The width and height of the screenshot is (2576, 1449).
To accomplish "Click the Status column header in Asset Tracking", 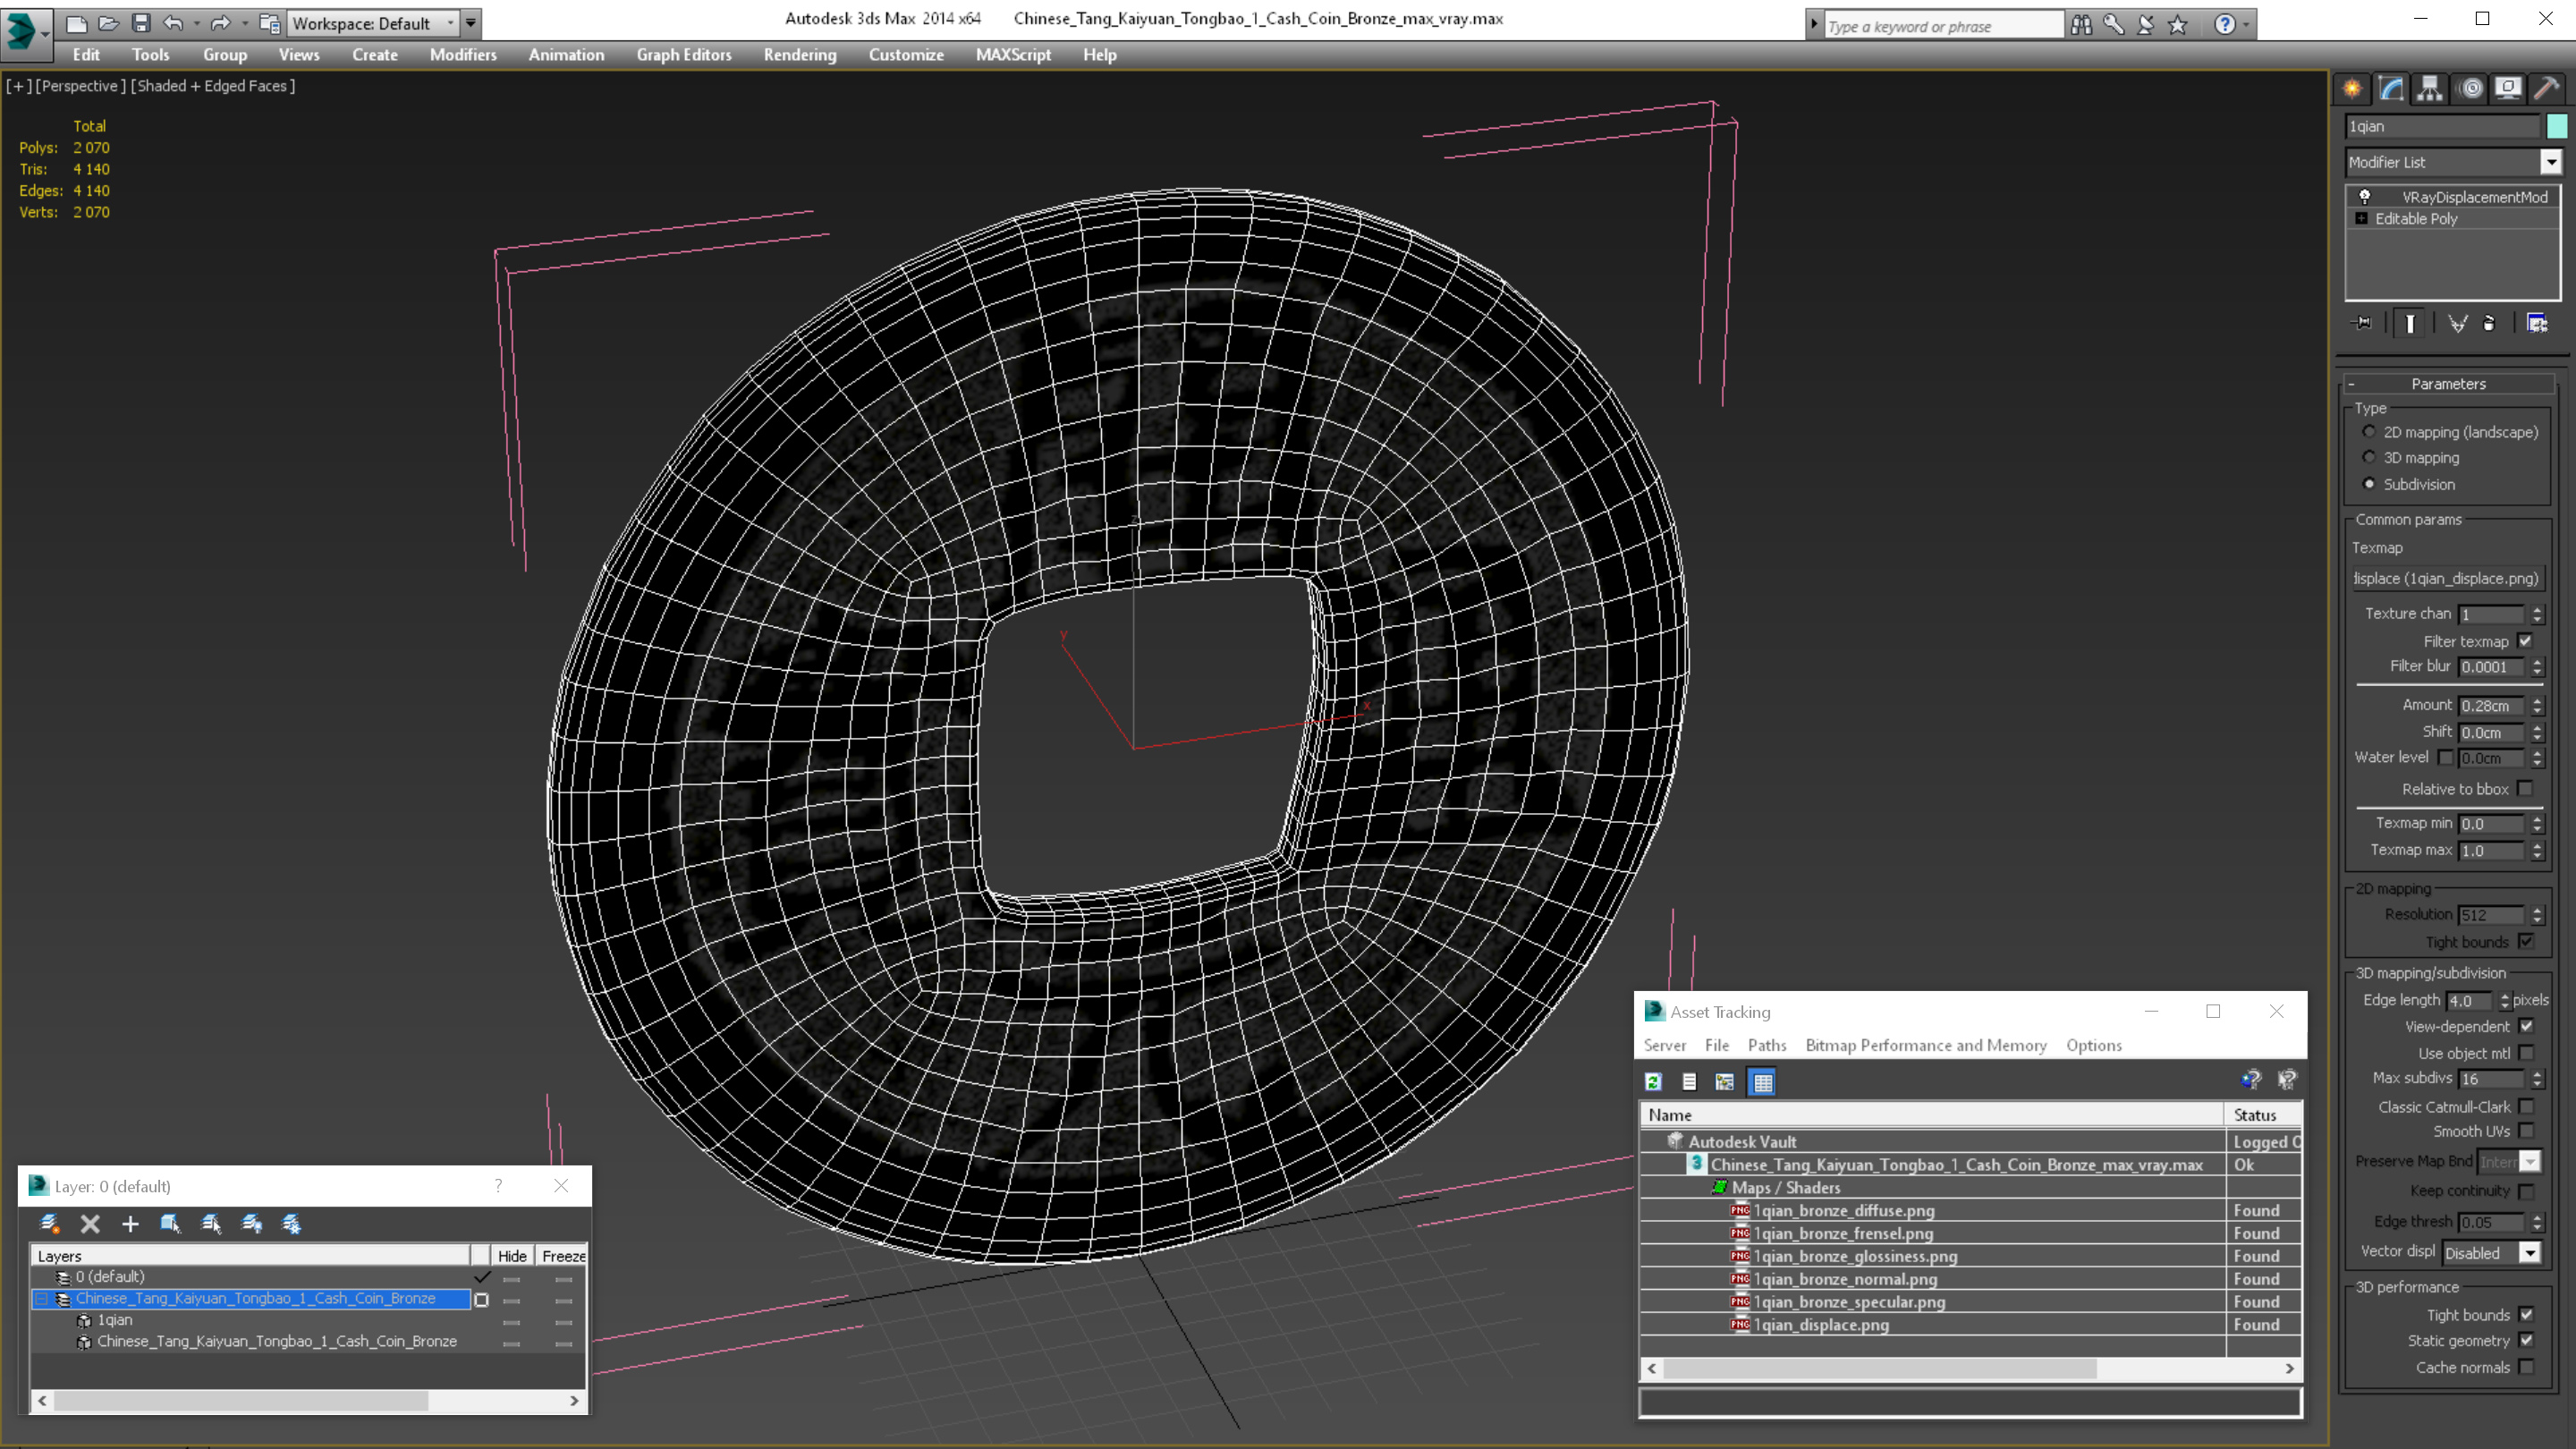I will pos(2263,1114).
